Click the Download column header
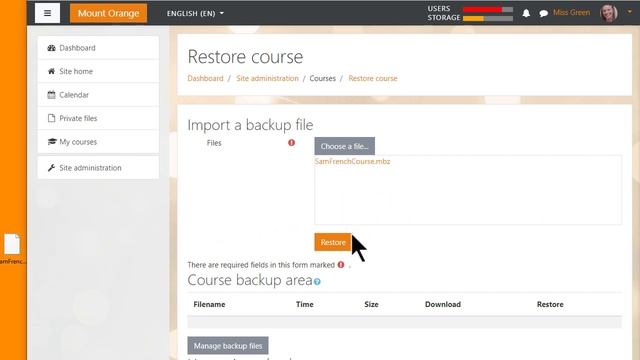 [443, 304]
